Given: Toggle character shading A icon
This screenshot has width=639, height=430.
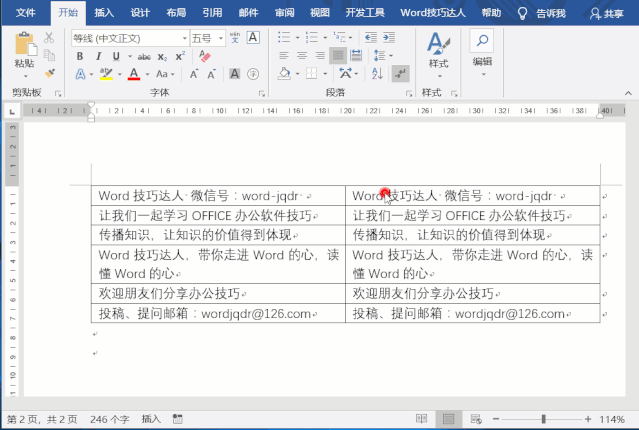Looking at the screenshot, I should [x=235, y=74].
